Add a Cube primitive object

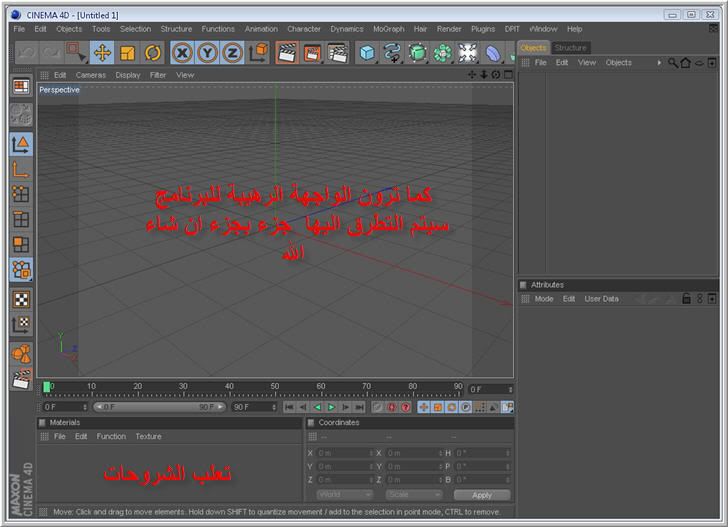367,53
